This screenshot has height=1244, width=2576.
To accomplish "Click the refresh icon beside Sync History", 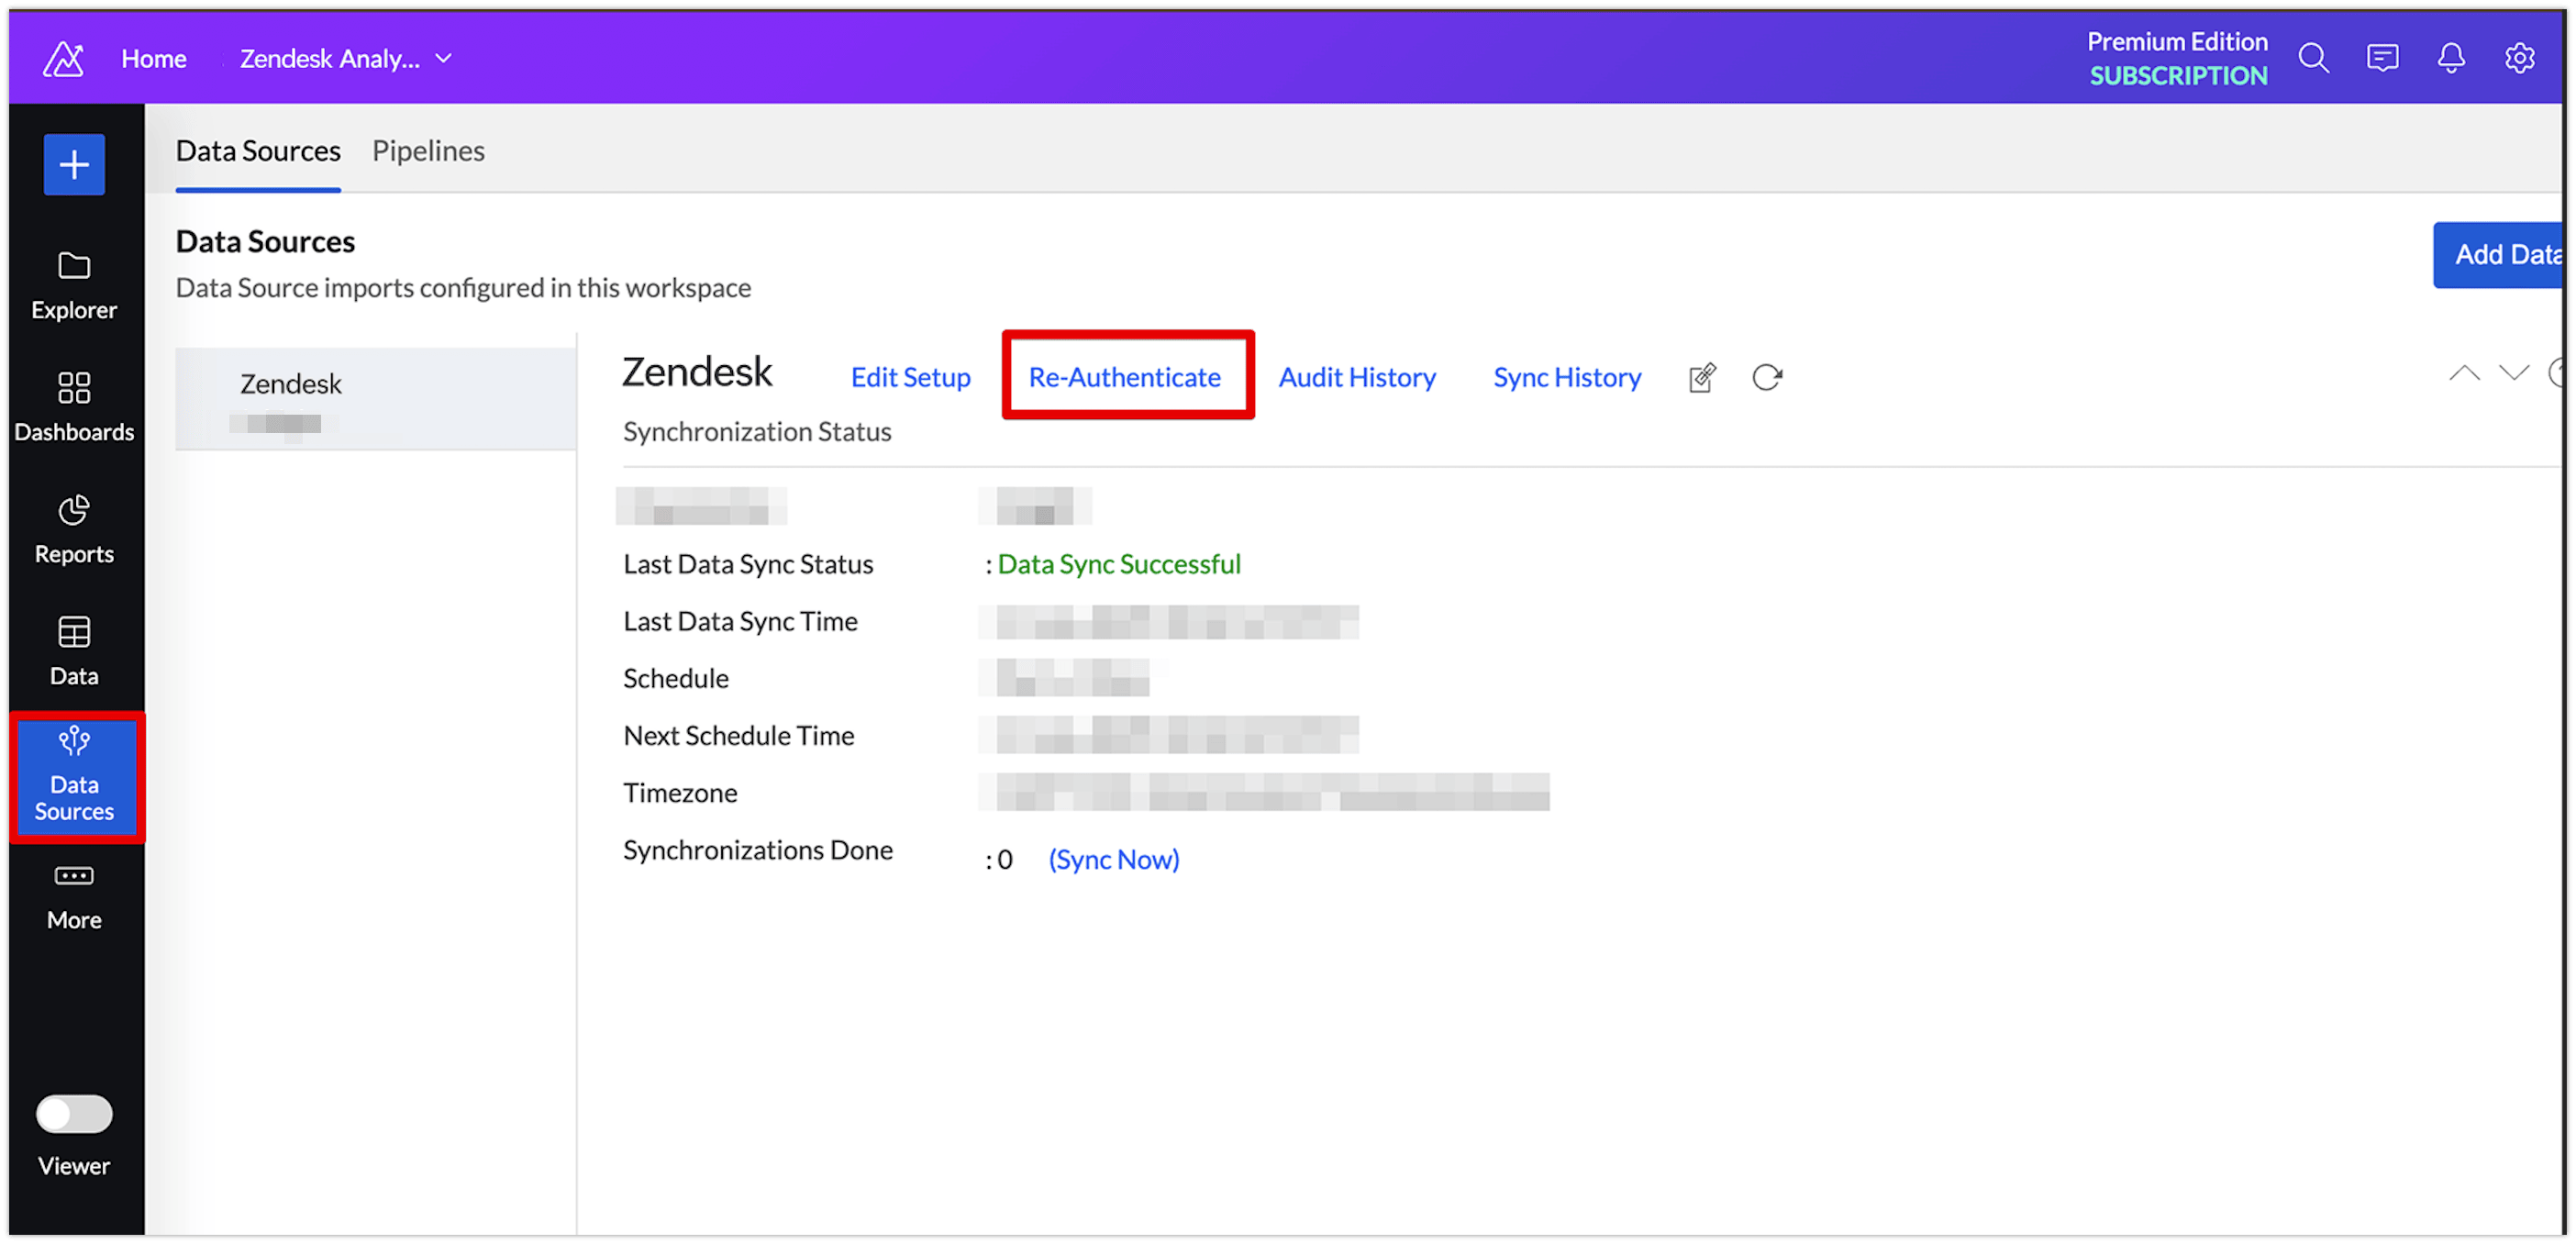I will pyautogui.click(x=1767, y=377).
